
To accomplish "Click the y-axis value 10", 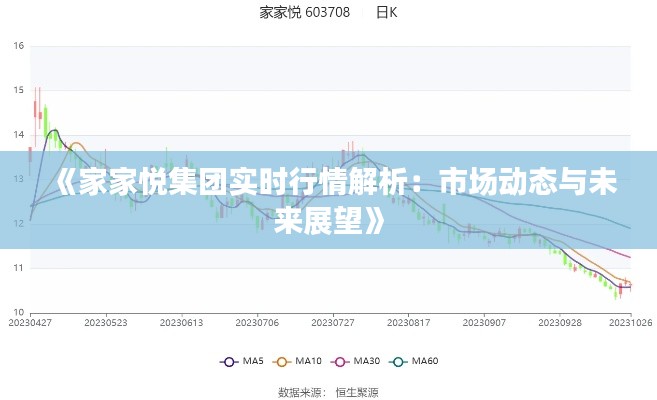I will 19,312.
